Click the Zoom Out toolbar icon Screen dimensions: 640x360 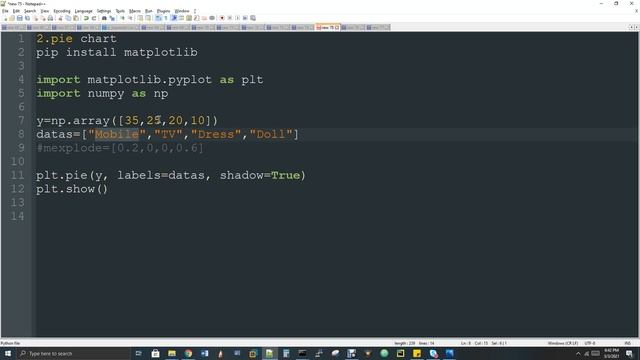coord(130,18)
